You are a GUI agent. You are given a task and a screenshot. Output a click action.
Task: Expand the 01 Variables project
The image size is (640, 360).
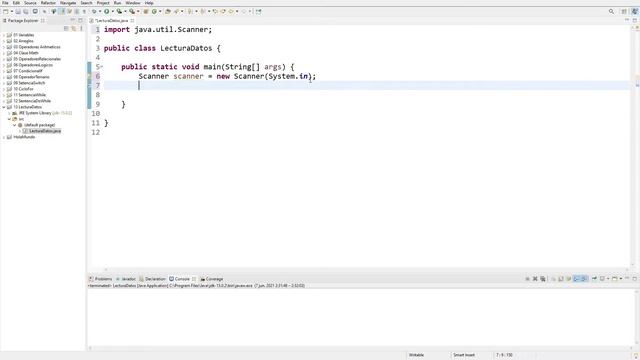(4, 35)
